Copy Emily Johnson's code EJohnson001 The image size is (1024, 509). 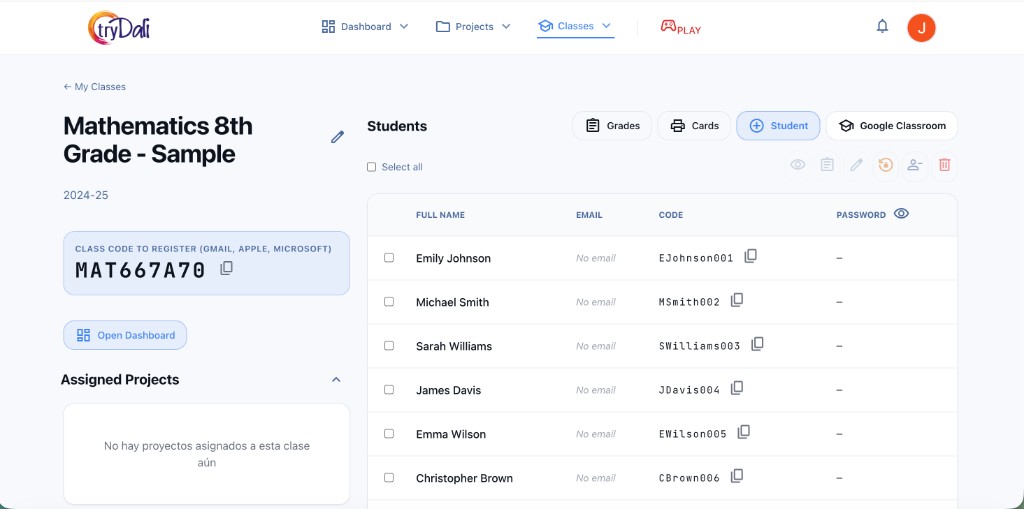point(750,257)
